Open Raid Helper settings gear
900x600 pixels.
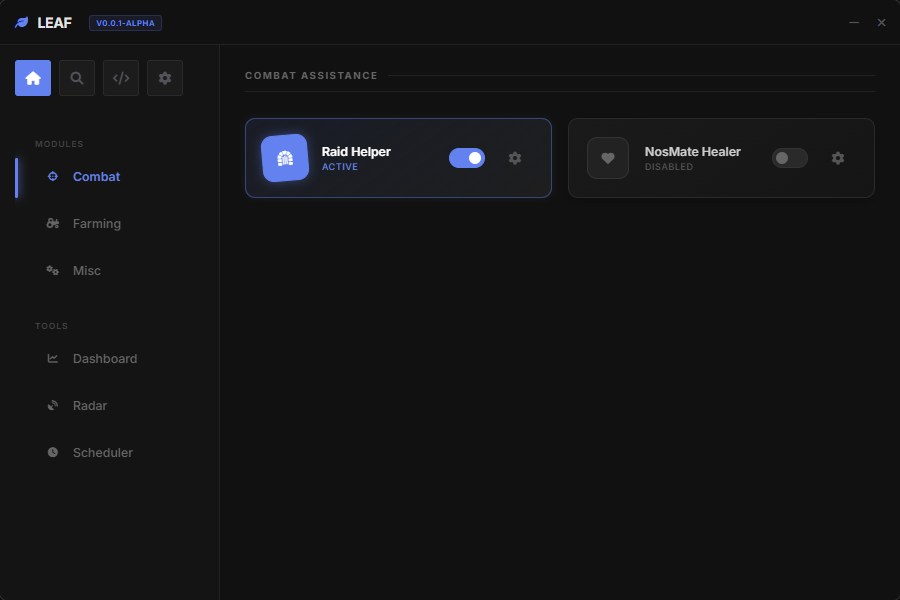tap(515, 158)
